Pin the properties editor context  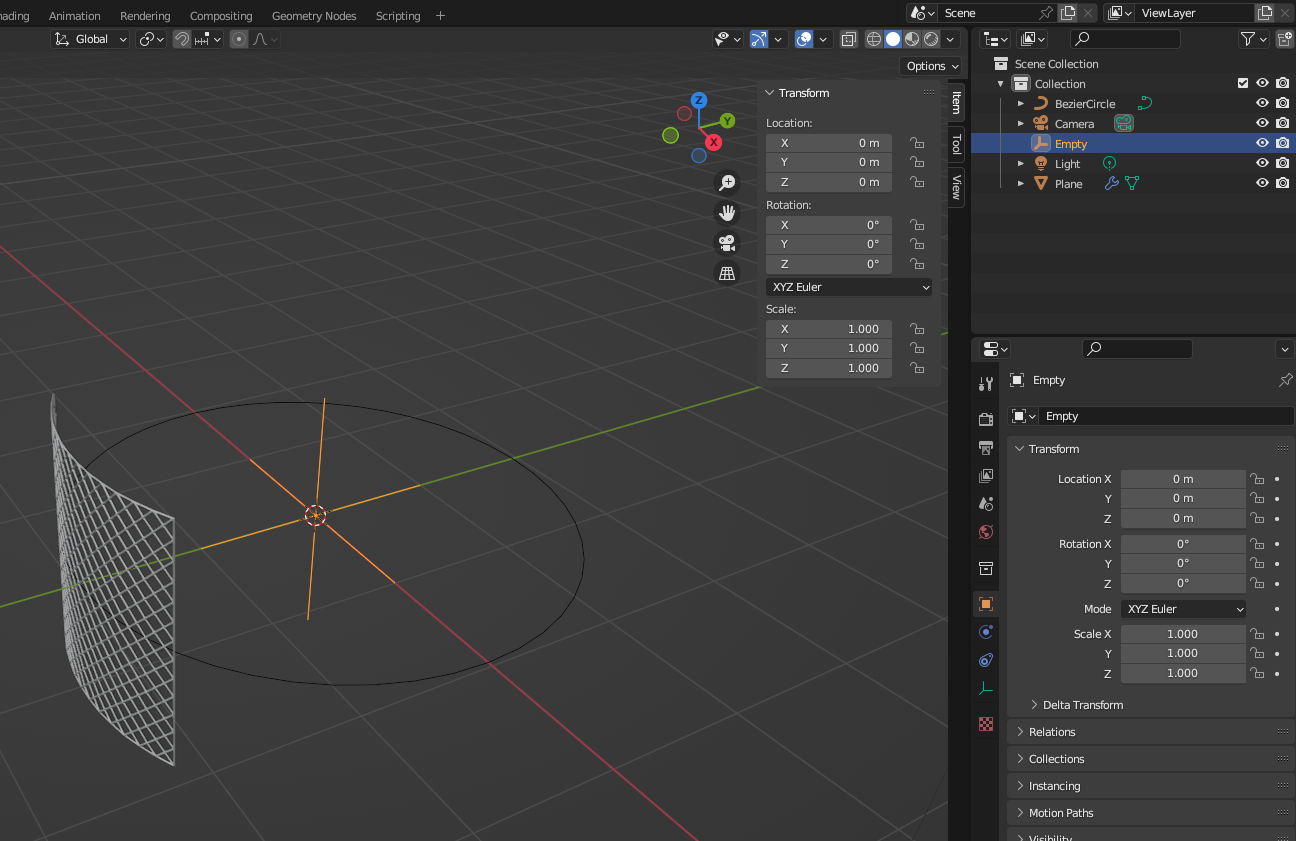coord(1286,380)
